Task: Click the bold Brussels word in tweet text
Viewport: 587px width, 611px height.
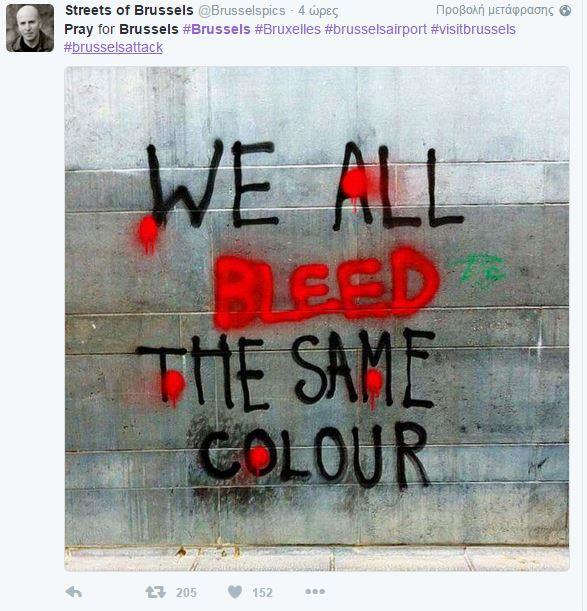Action: (149, 29)
